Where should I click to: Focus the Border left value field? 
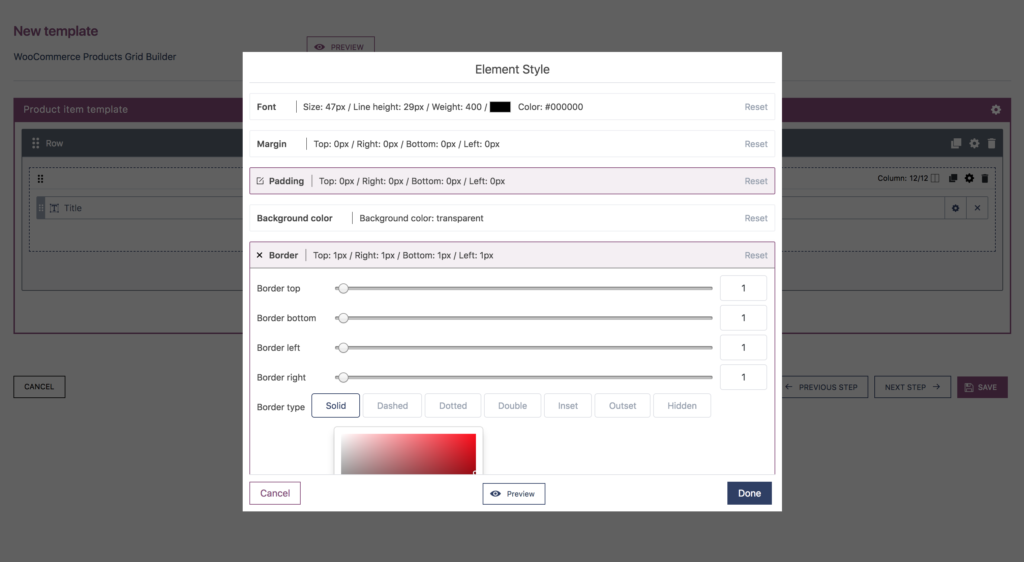pos(743,347)
